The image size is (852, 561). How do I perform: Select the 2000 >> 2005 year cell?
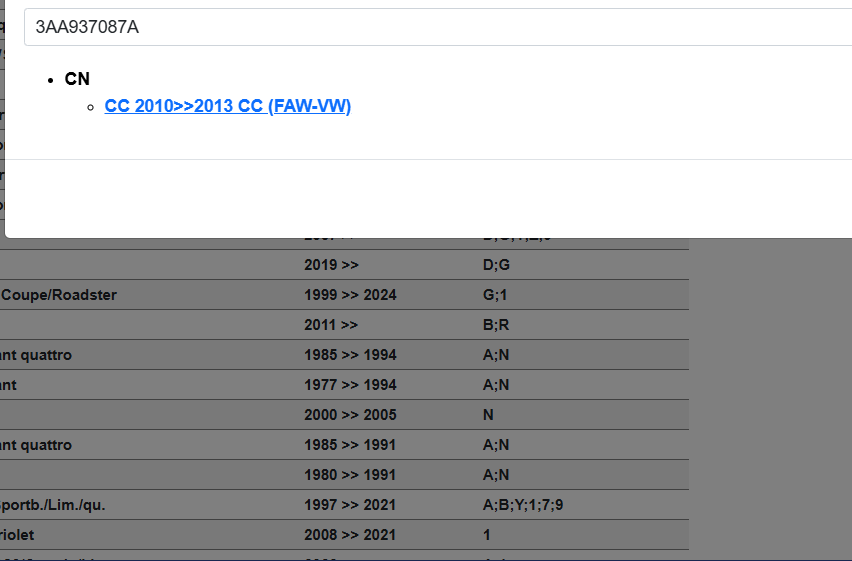click(350, 415)
